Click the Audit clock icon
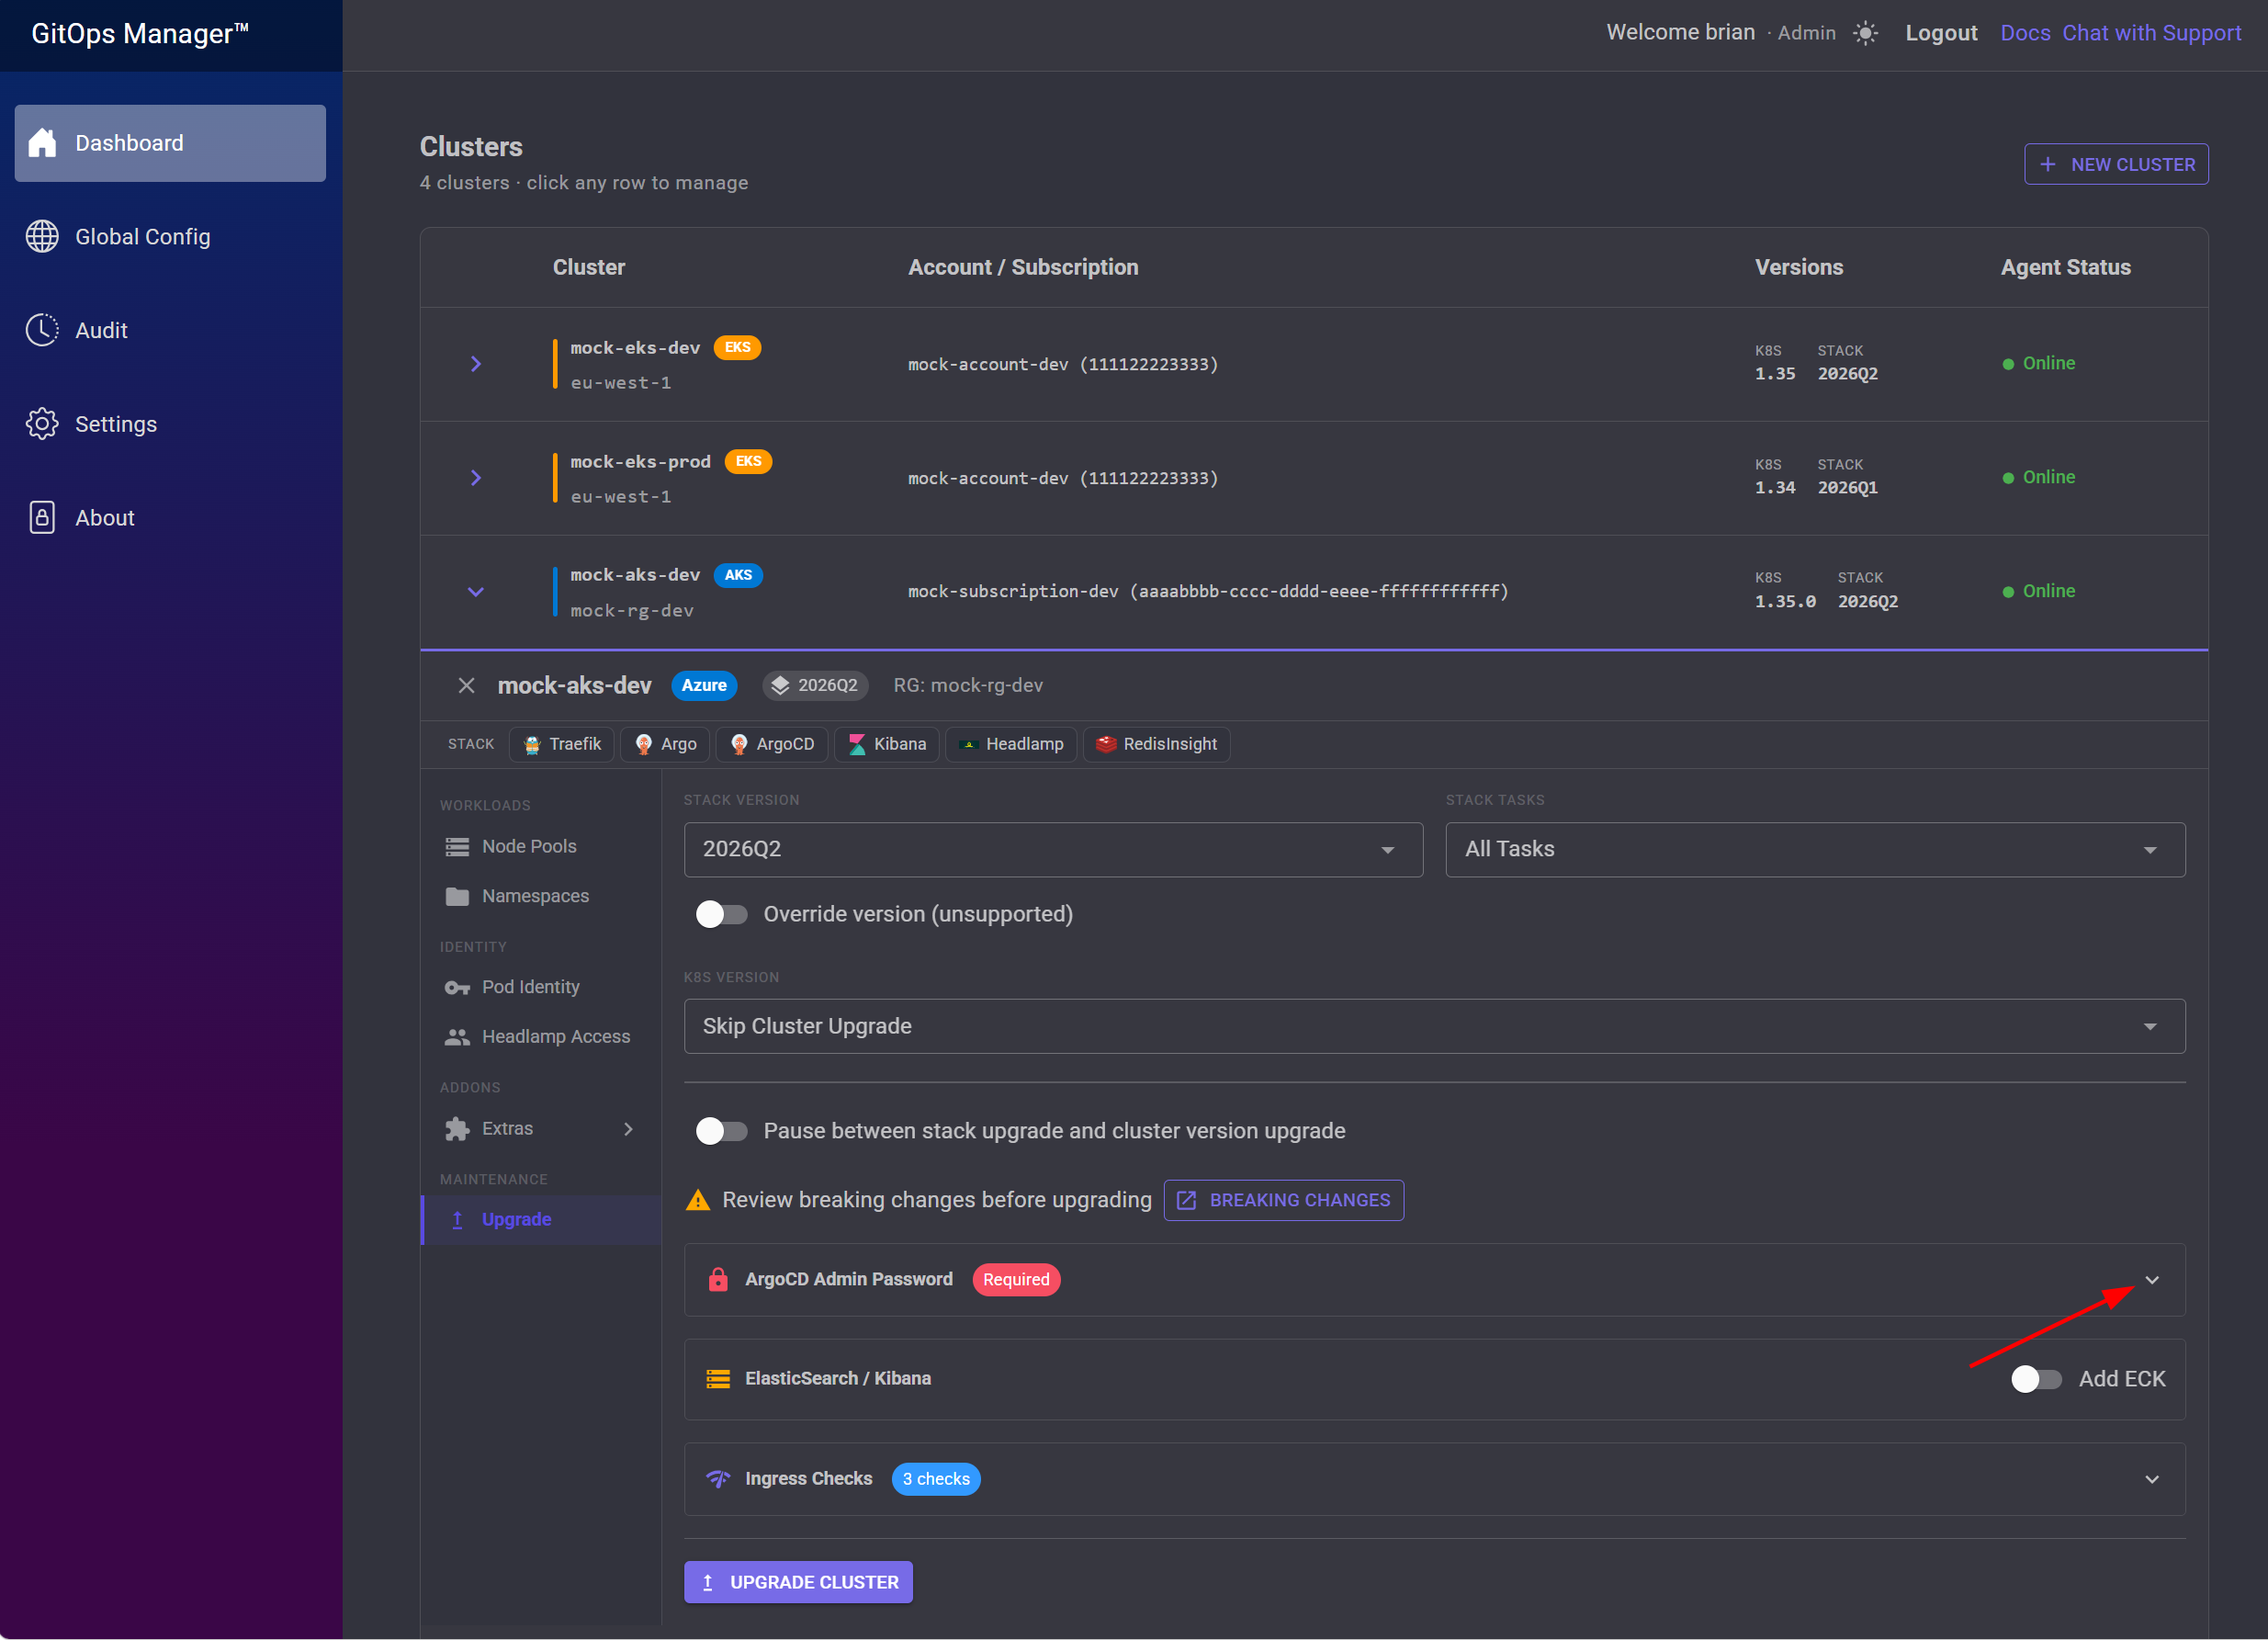Screen dimensions: 2268x1640 click(42, 330)
